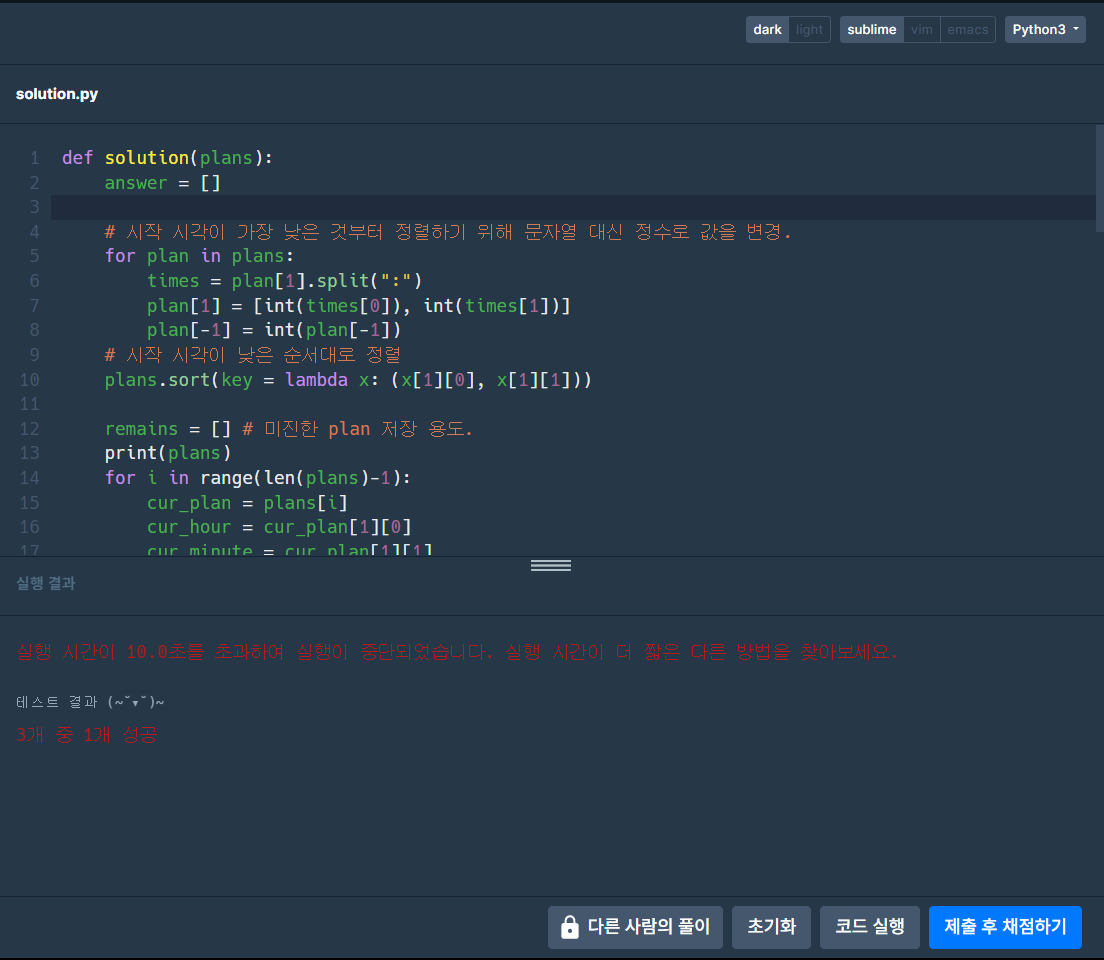1104x960 pixels.
Task: Click the code editor vertical scrollbar
Action: [1100, 179]
